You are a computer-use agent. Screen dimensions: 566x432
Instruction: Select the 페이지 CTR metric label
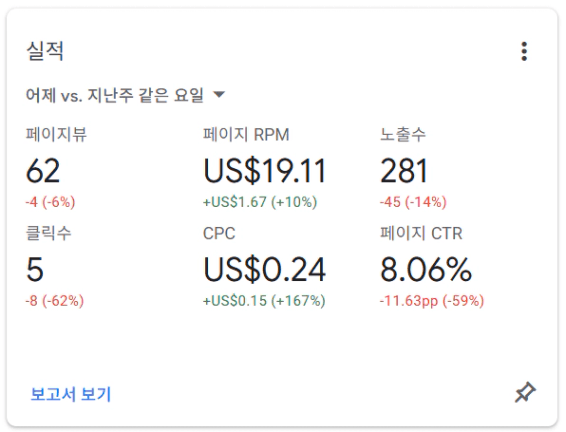[x=421, y=233]
